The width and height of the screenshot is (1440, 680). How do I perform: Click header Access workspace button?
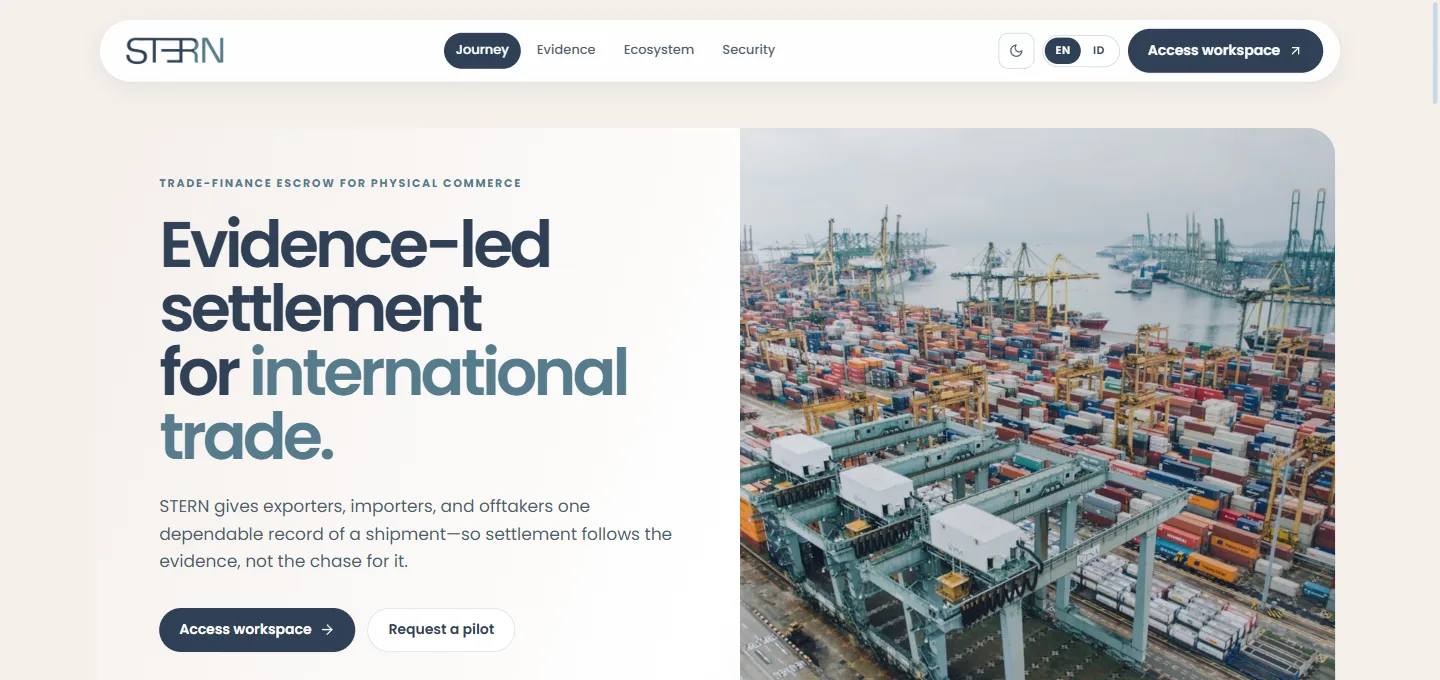pyautogui.click(x=1225, y=51)
